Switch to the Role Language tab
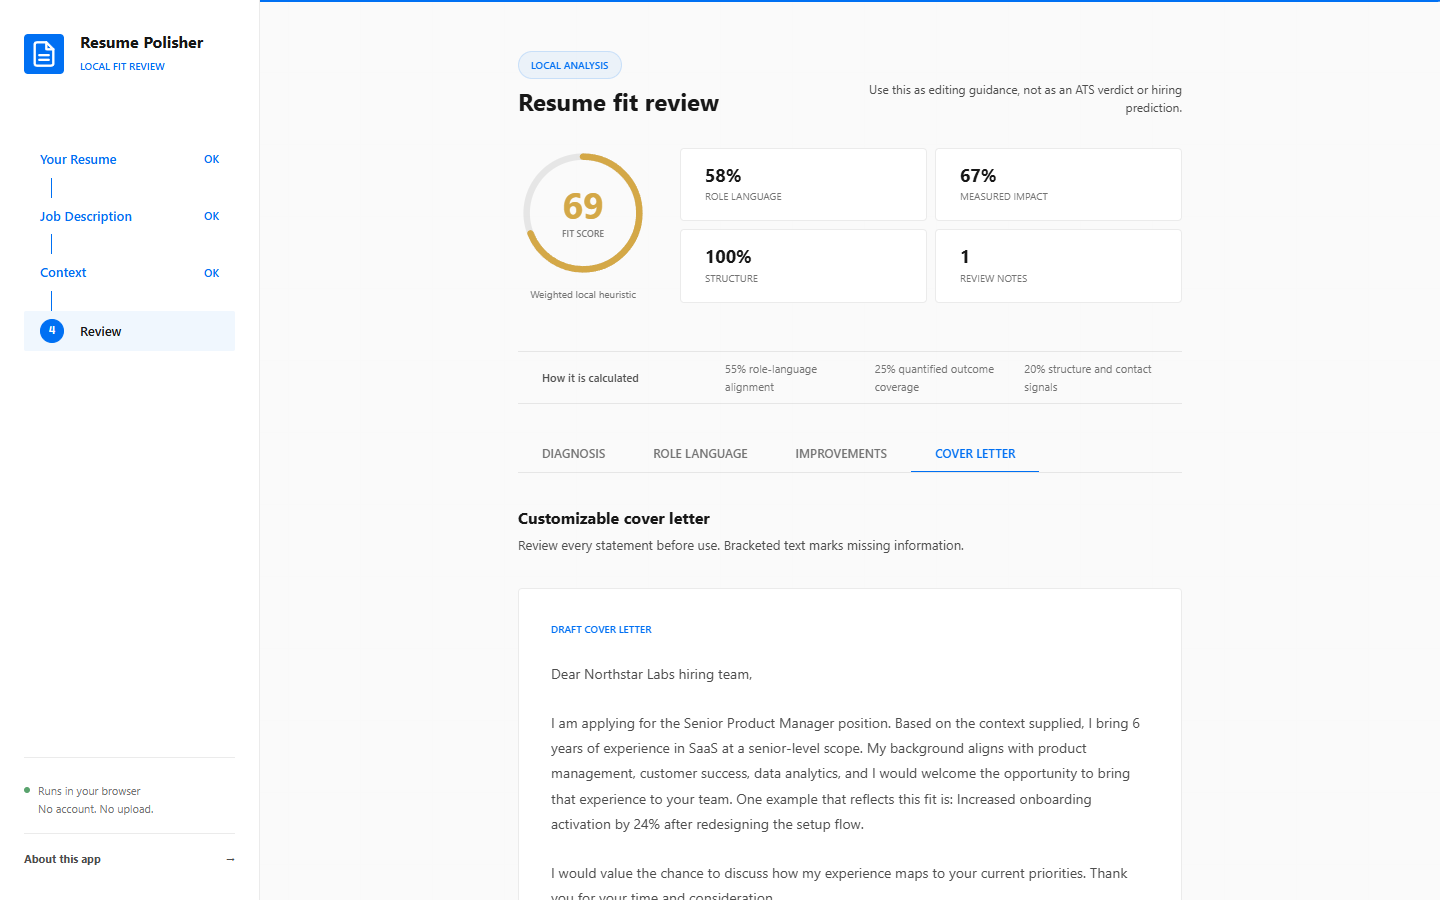Screen dimensions: 1440x900 (700, 454)
